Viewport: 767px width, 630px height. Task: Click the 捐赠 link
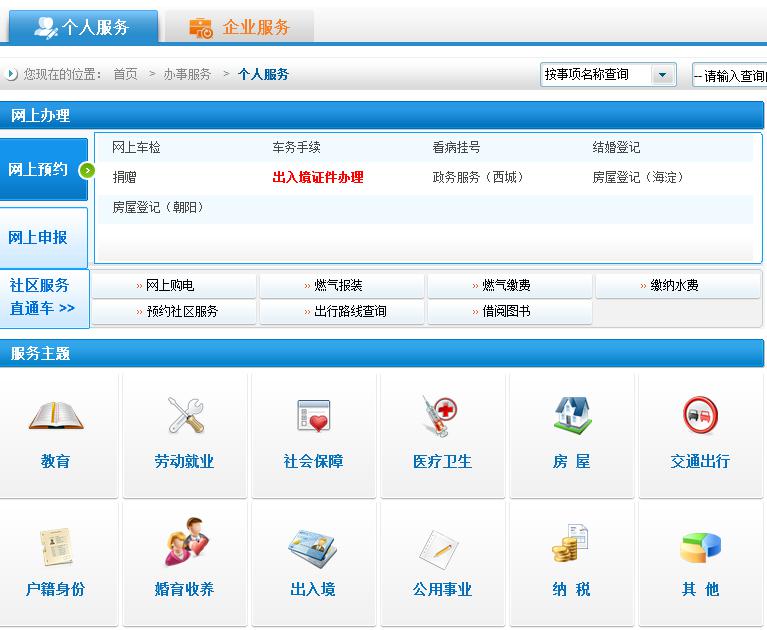124,177
